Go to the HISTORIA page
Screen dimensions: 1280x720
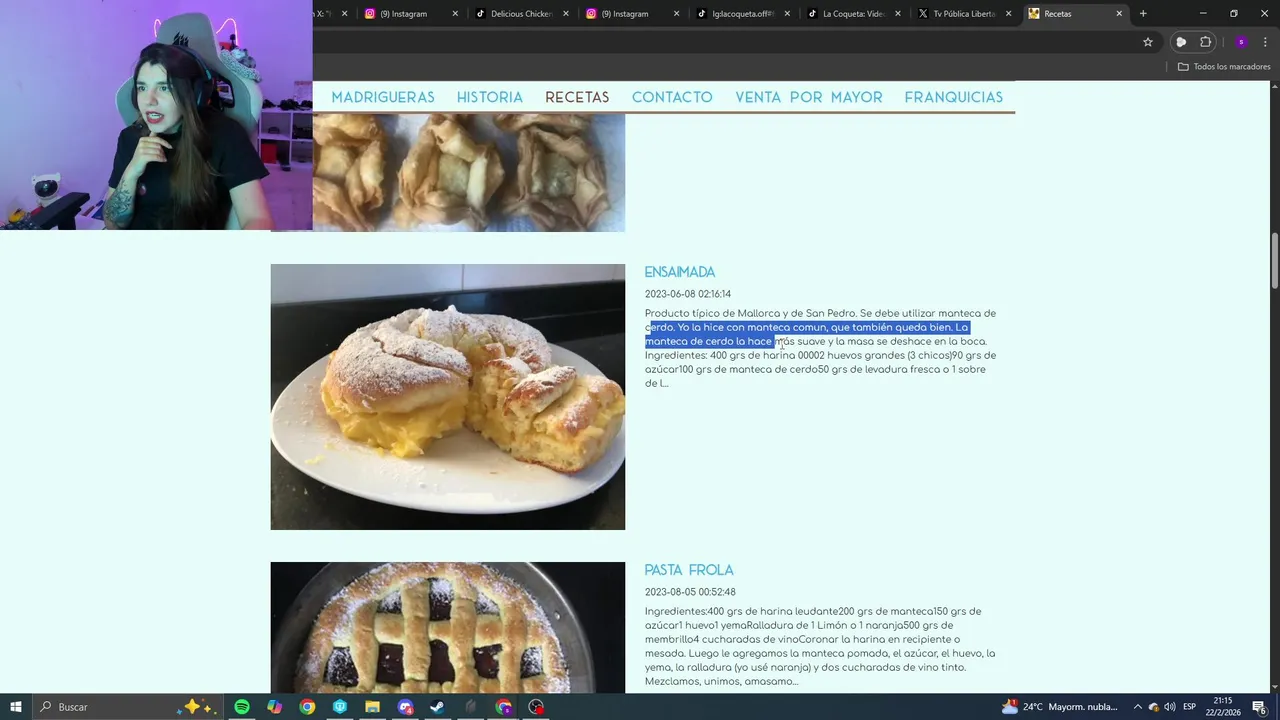coord(490,97)
